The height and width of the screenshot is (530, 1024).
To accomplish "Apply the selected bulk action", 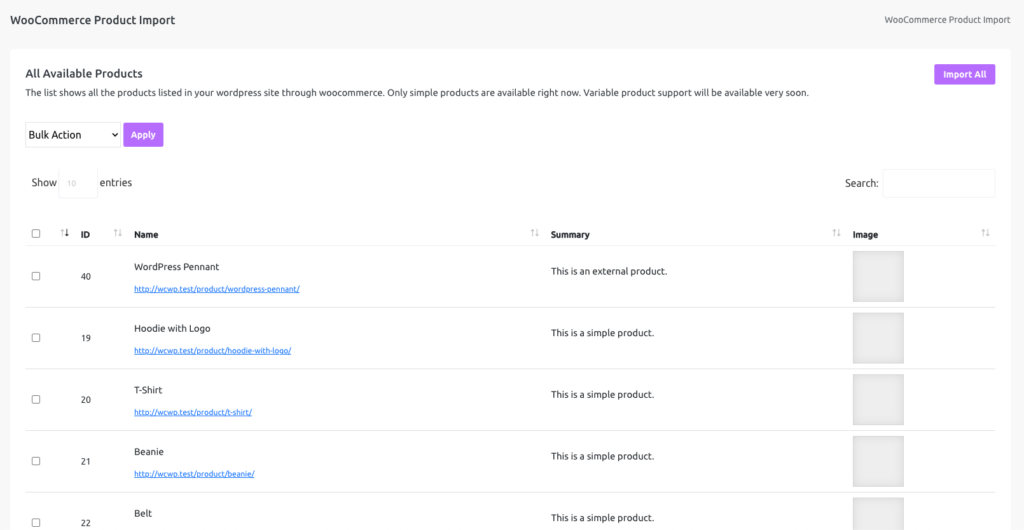I will (143, 134).
